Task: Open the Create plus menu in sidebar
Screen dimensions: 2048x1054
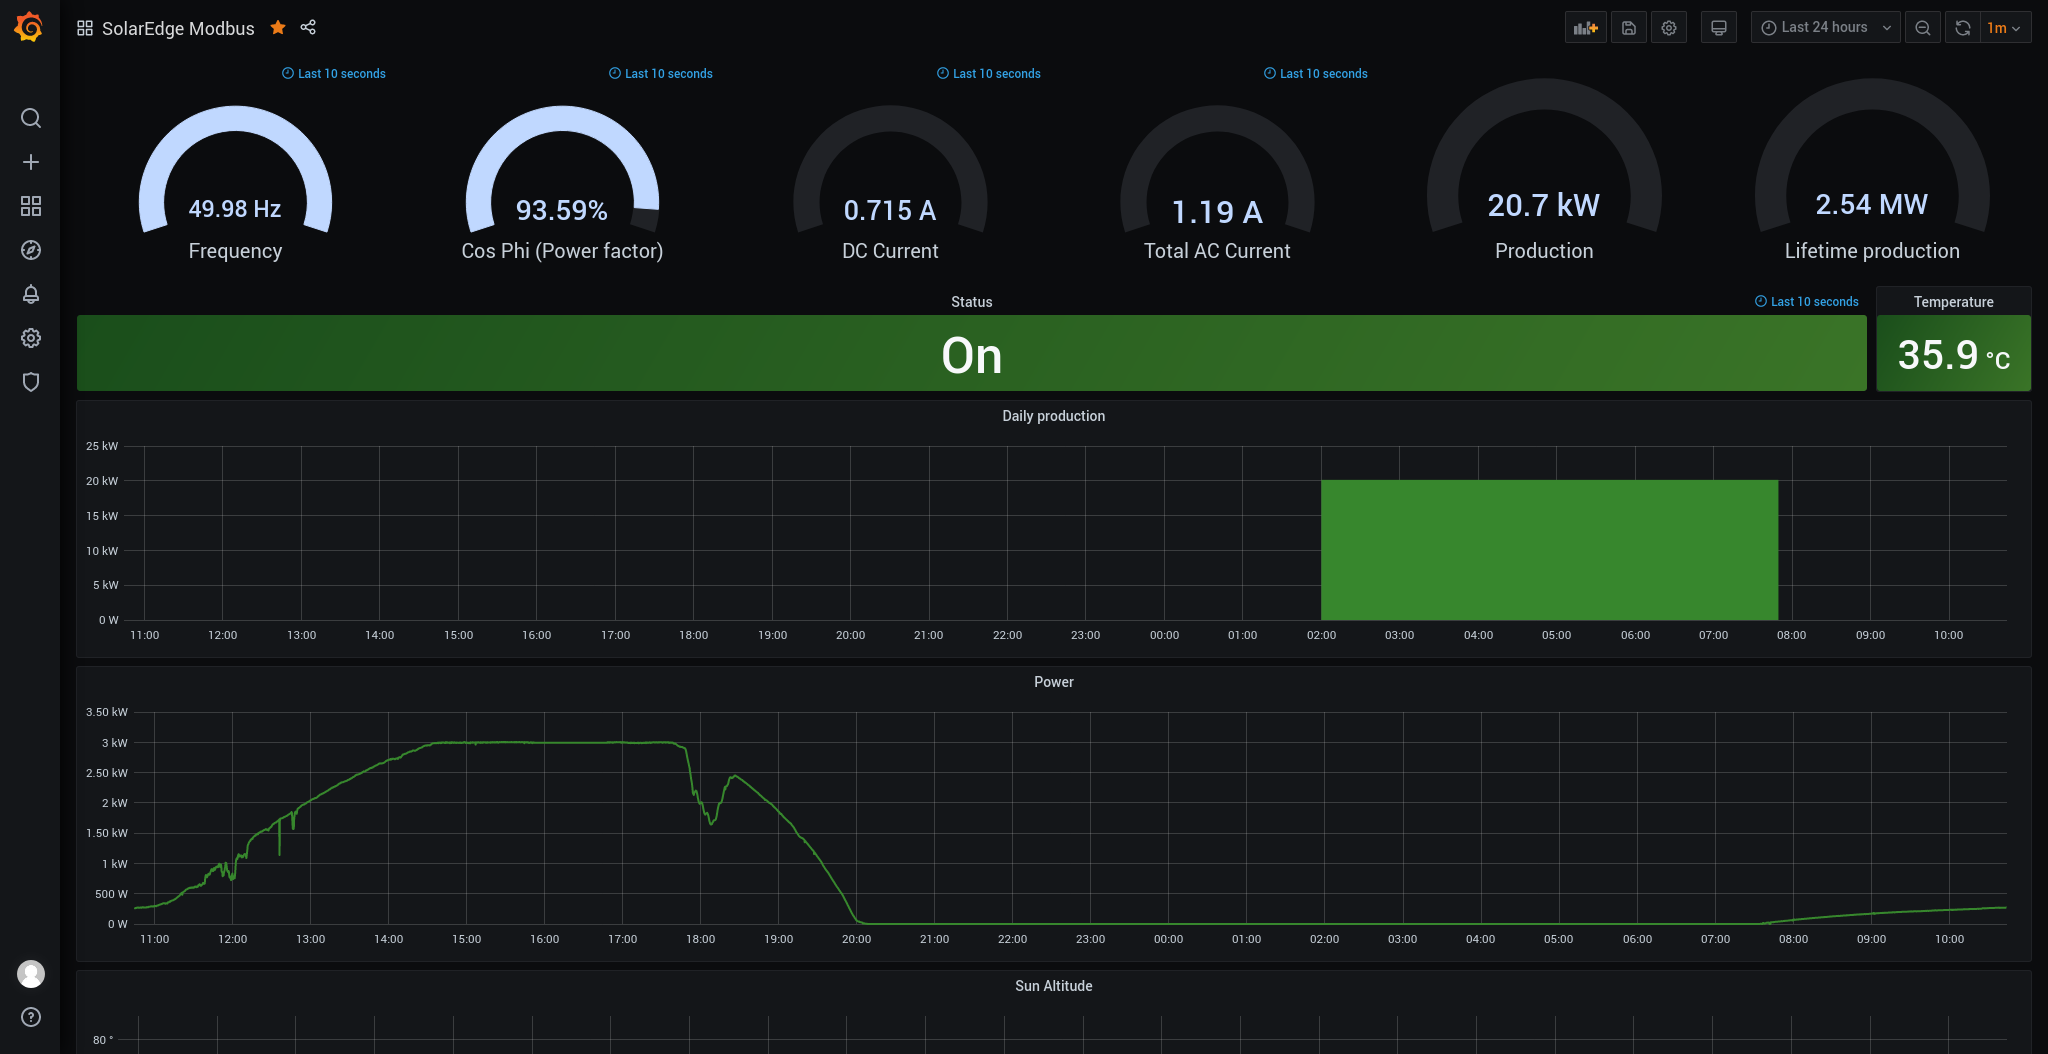Action: (x=31, y=162)
